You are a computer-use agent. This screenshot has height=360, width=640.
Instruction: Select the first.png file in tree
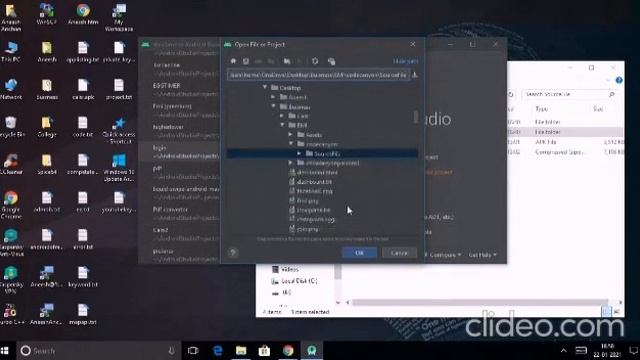(304, 200)
